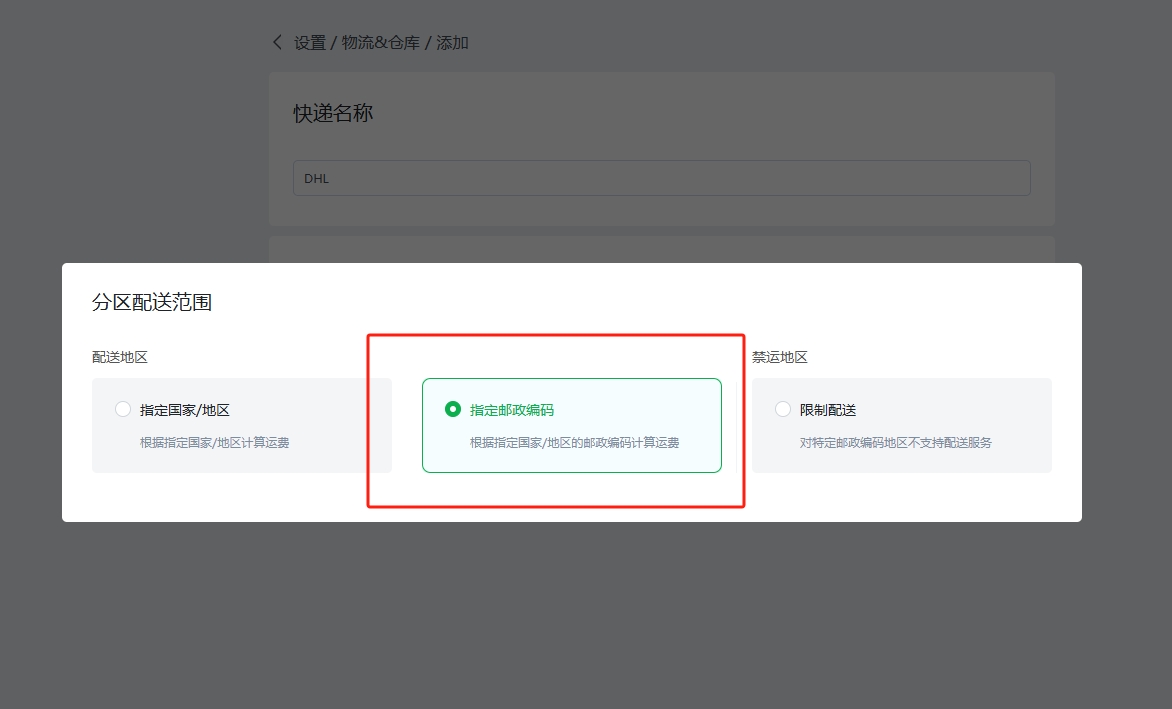Focus the express name field containing DHL
The image size is (1172, 709).
click(x=661, y=178)
